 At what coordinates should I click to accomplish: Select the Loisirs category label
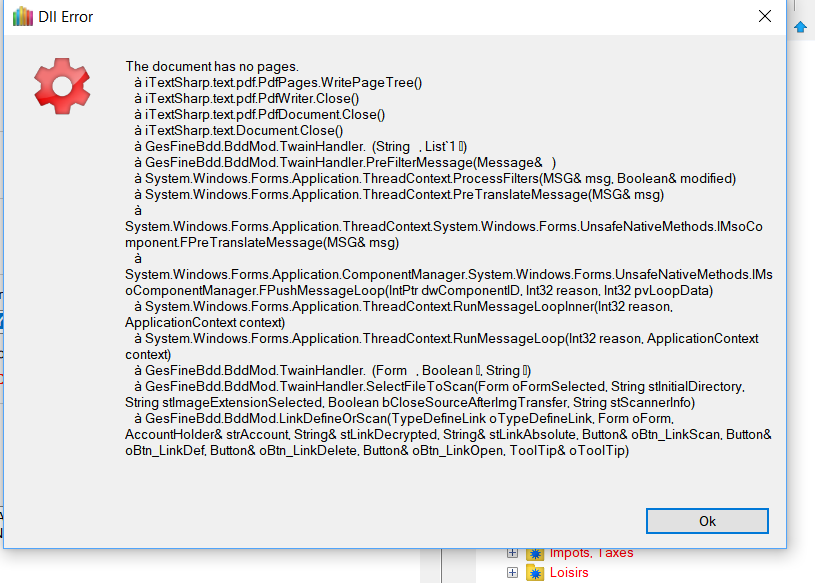(569, 573)
